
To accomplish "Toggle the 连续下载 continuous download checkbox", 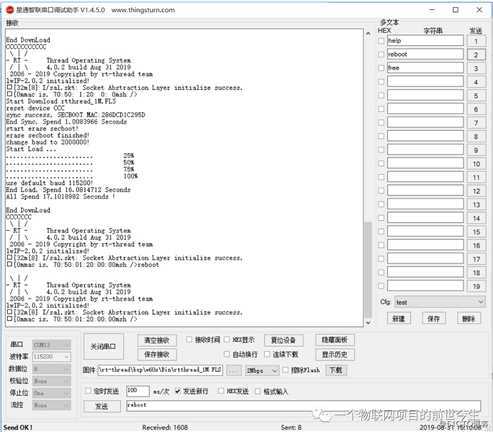I will [x=267, y=354].
